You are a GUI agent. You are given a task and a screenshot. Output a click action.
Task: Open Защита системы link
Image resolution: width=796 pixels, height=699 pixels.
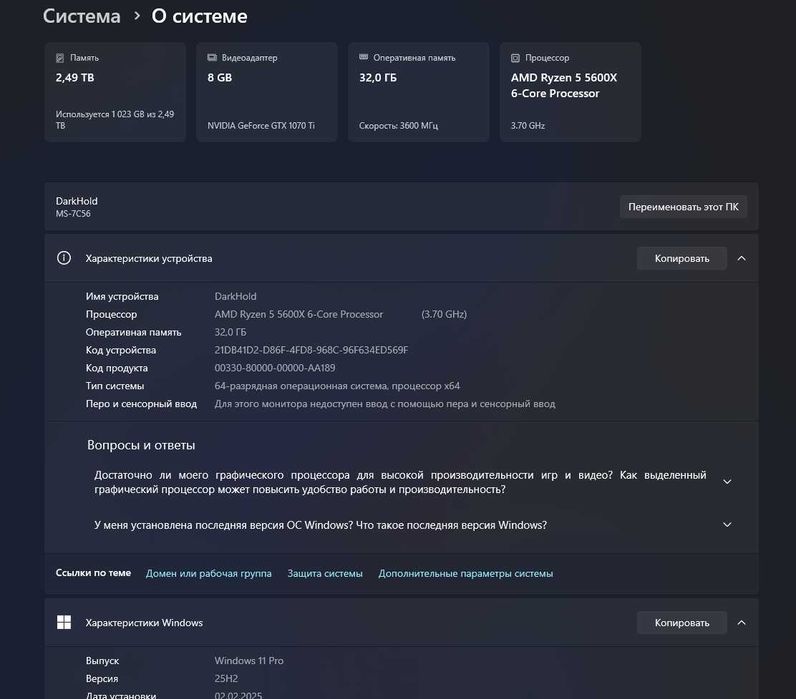pyautogui.click(x=325, y=573)
